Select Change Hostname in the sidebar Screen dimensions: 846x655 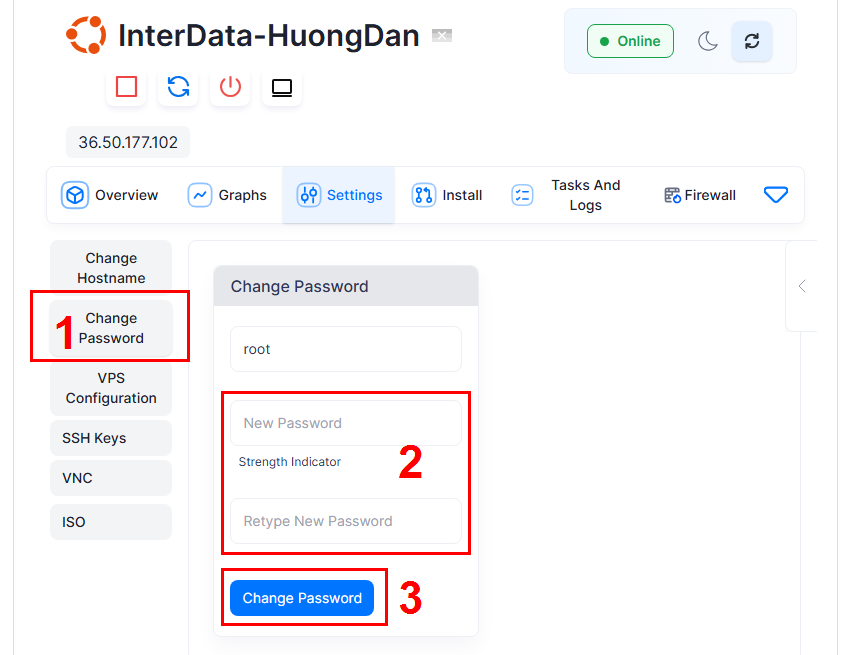(111, 268)
